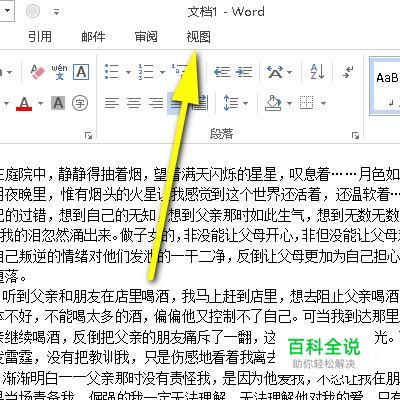
Task: Select the AaB style thumbnail
Action: coord(385,87)
